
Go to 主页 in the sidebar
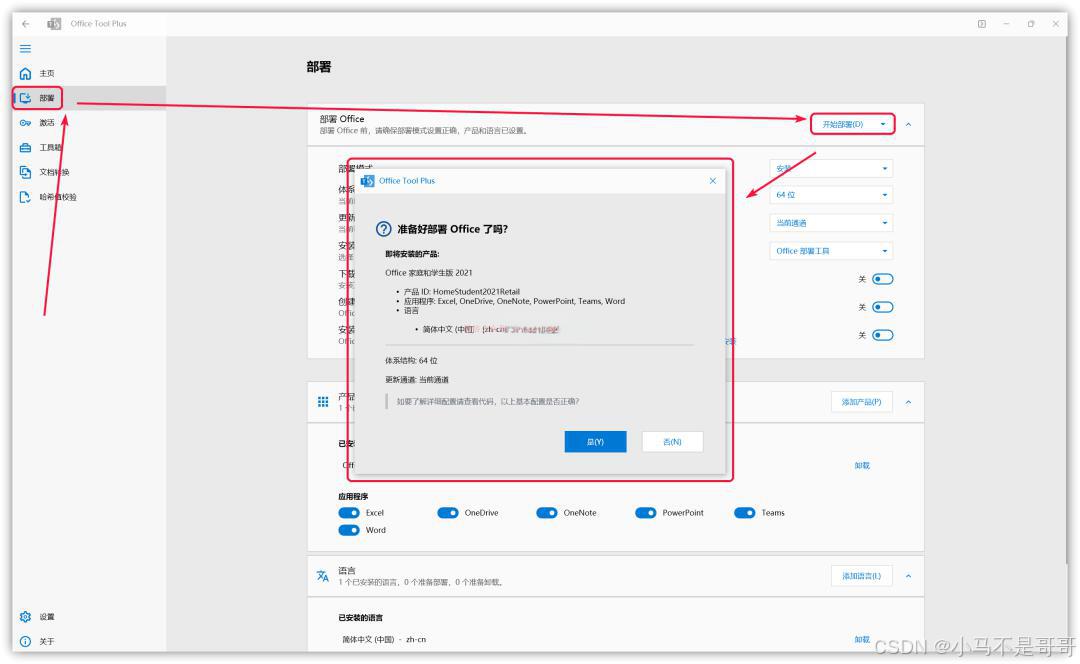(x=90, y=73)
